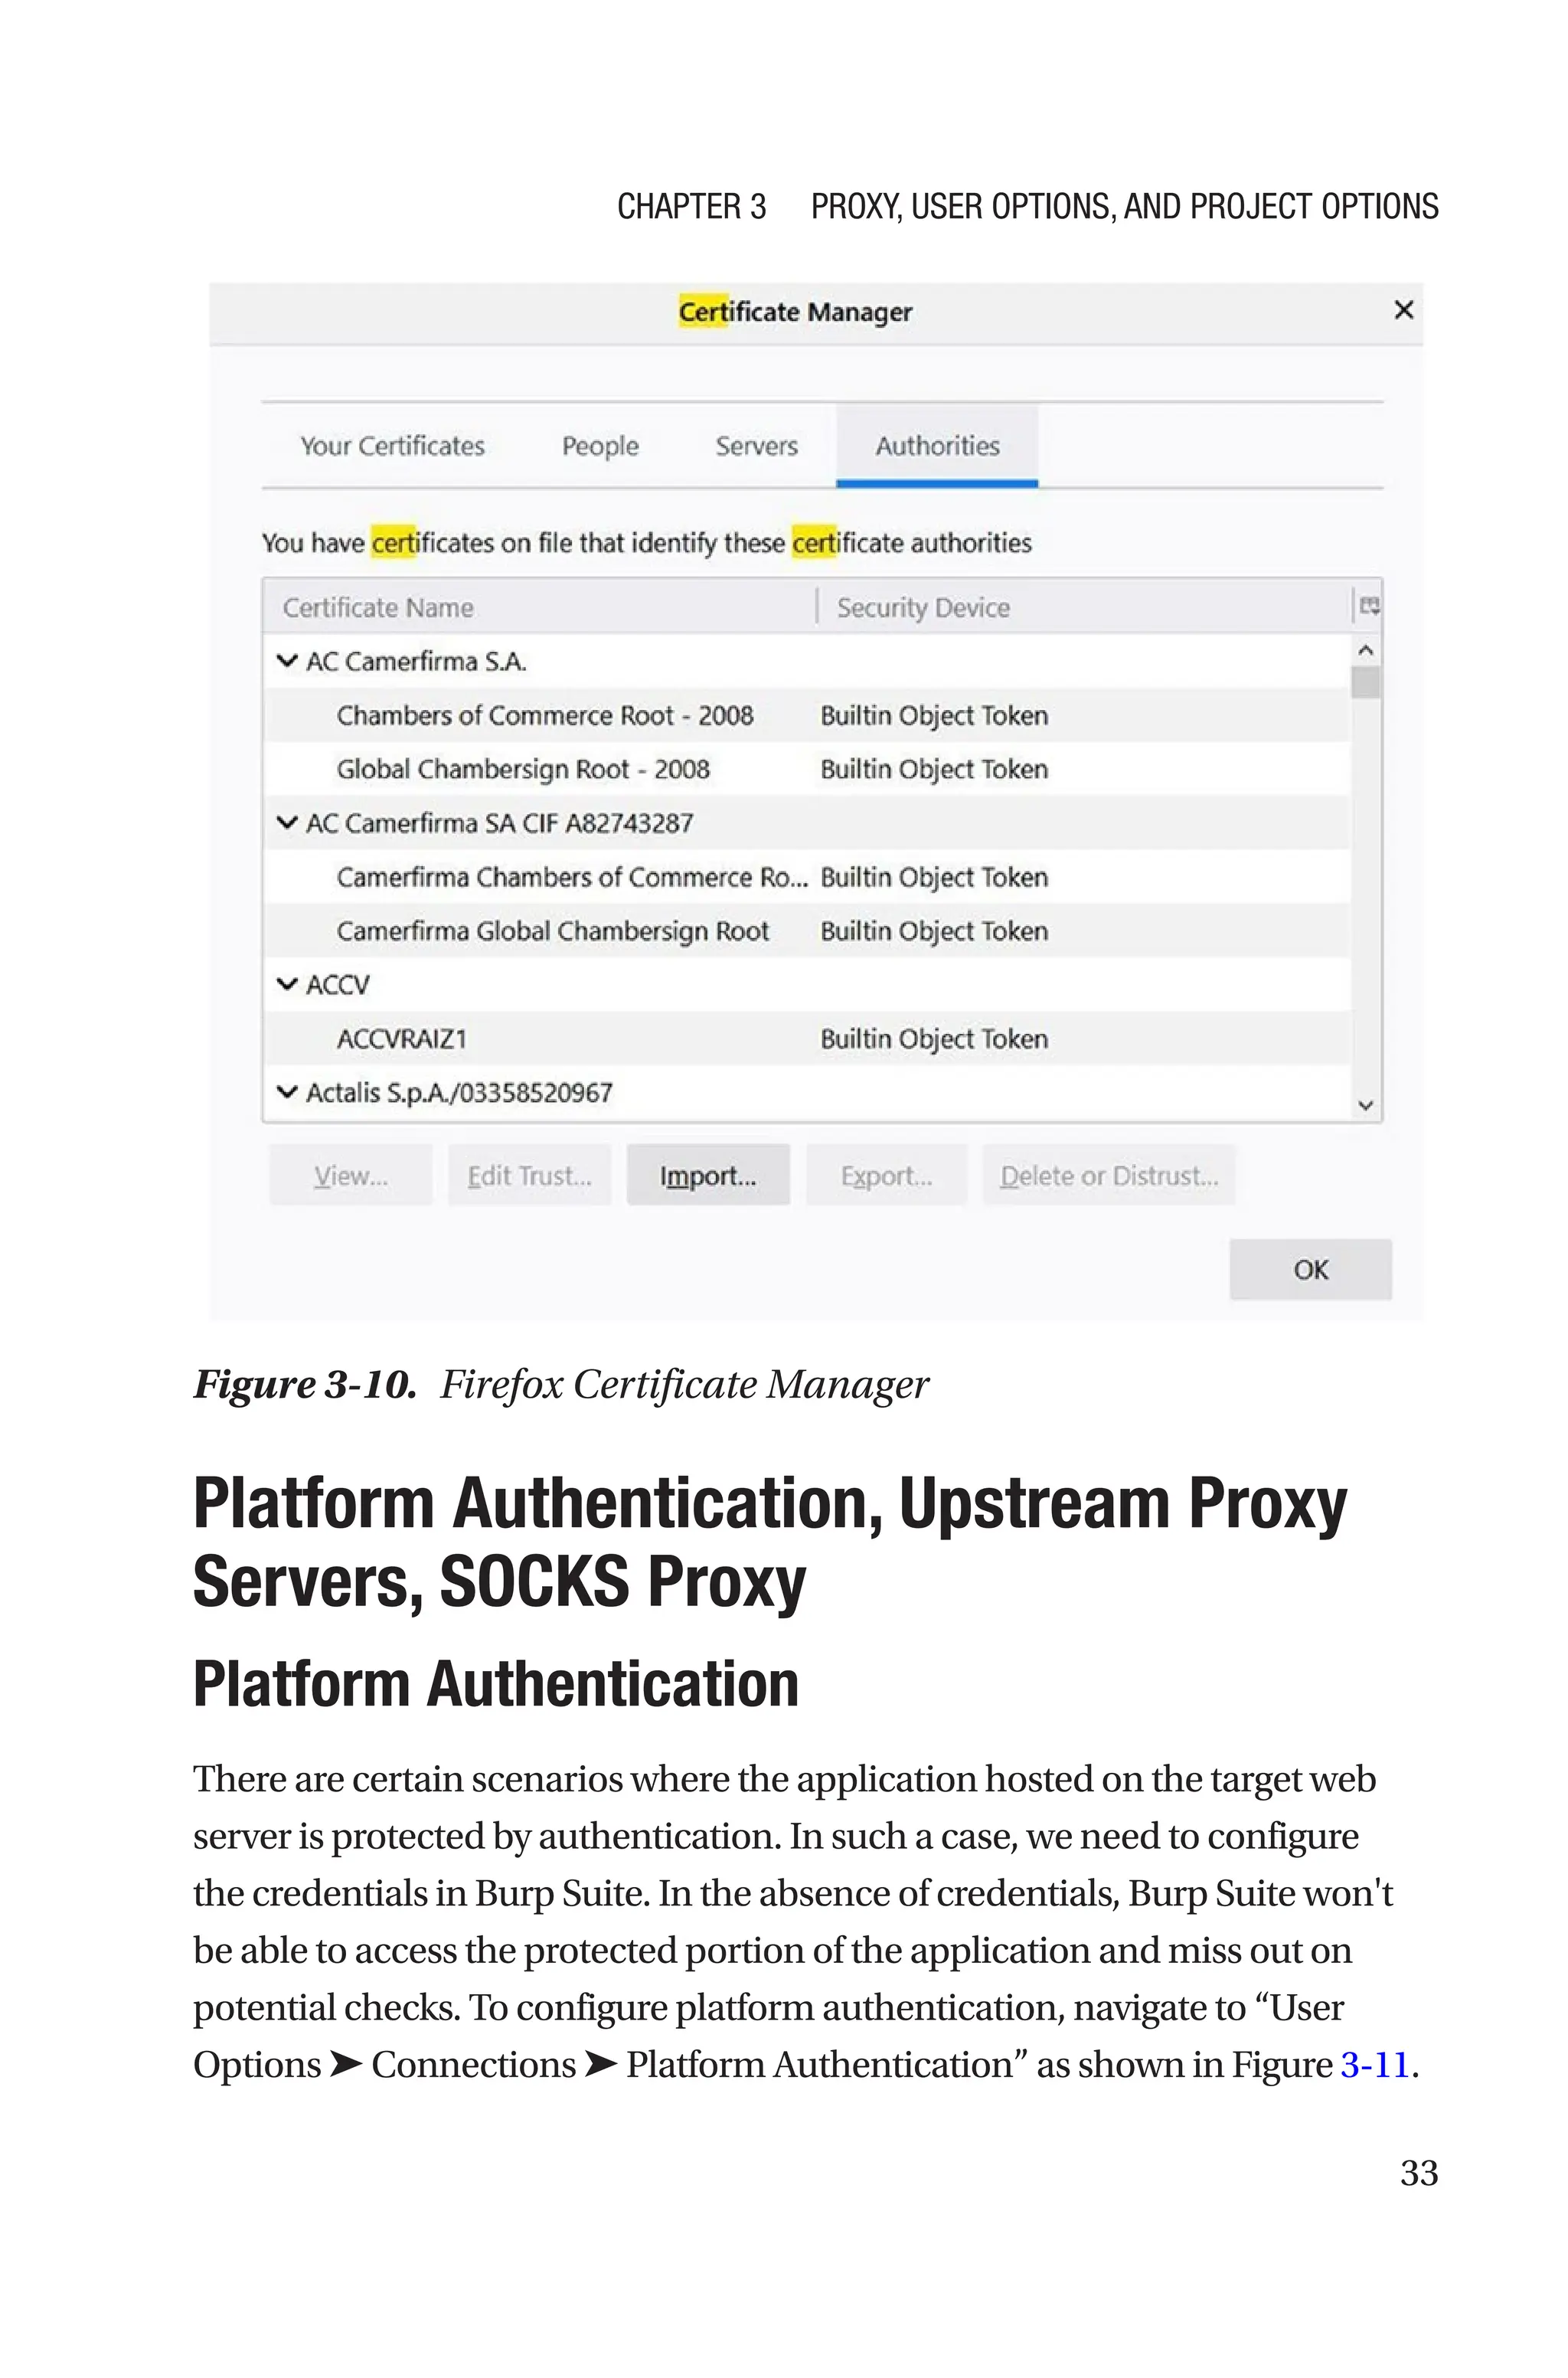Screen dimensions: 1568x2378
Task: Switch to Your Certificates tab
Action: click(392, 446)
